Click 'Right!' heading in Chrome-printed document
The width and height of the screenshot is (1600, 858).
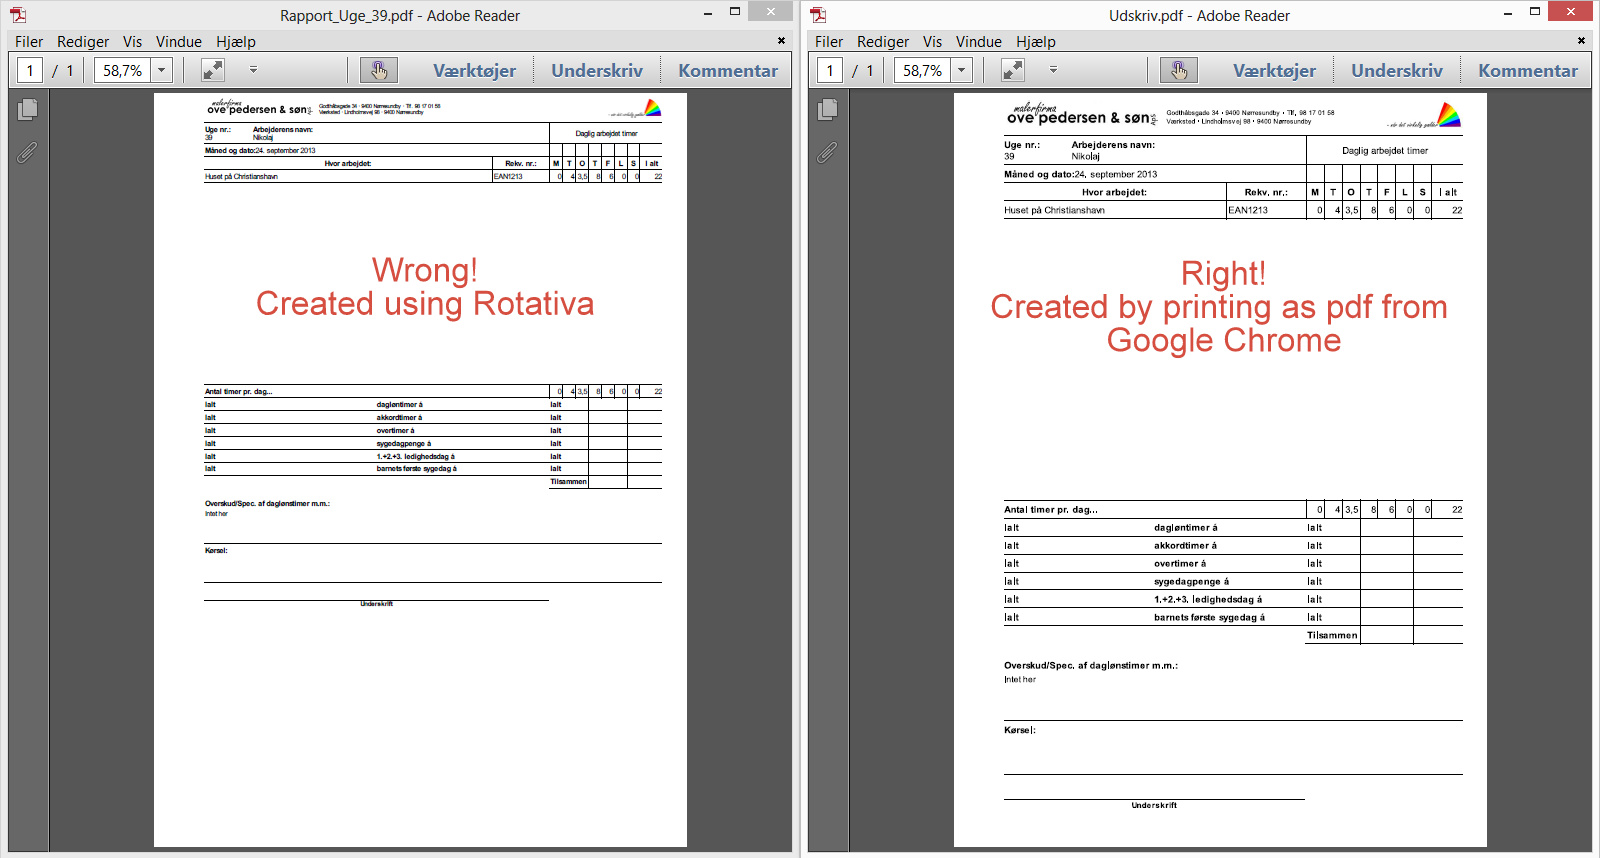click(1223, 273)
